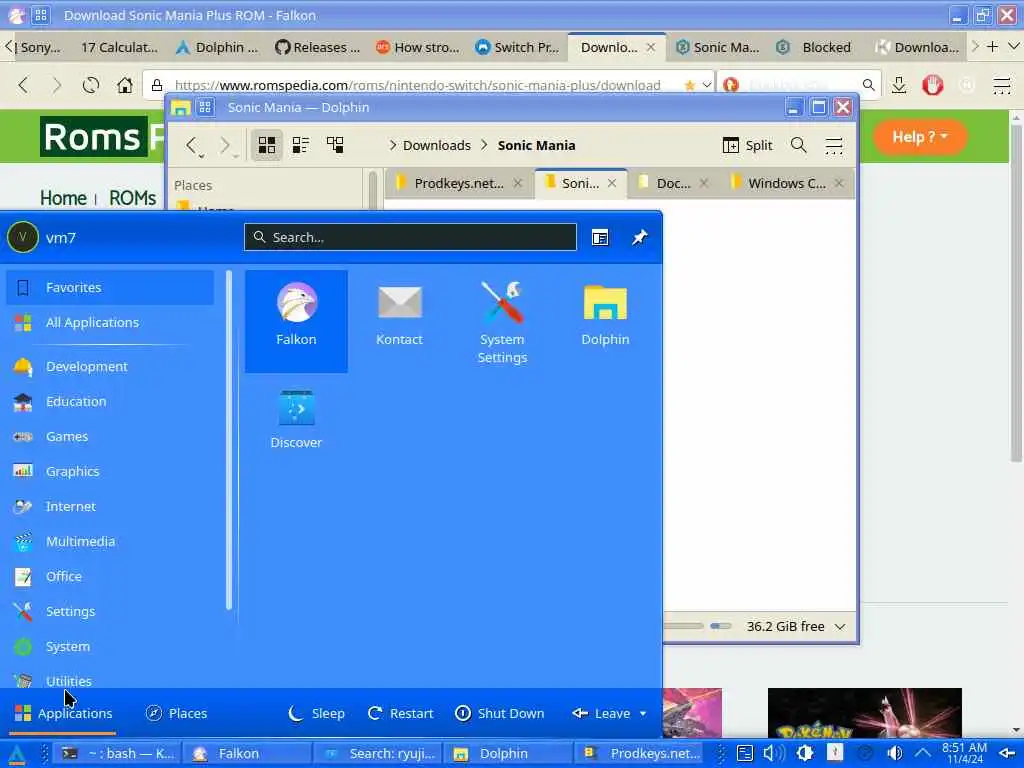1024x768 pixels.
Task: Open the Education category
Action: (110, 402)
